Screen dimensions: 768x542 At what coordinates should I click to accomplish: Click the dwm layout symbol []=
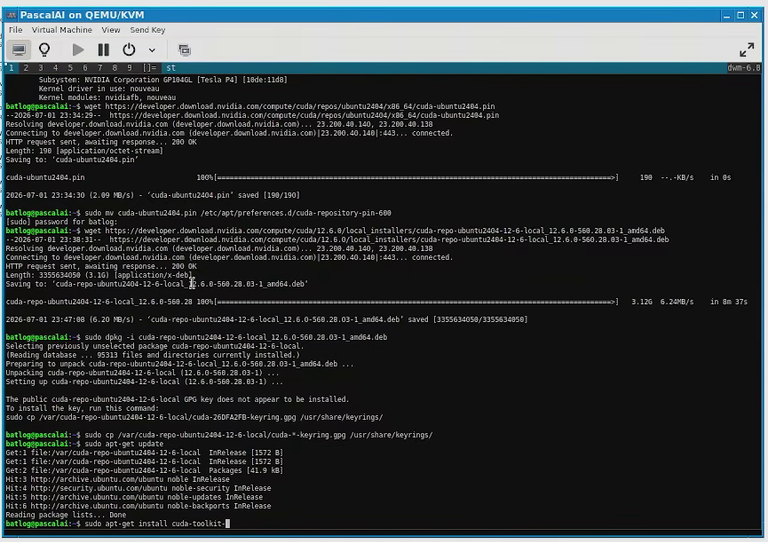[149, 68]
